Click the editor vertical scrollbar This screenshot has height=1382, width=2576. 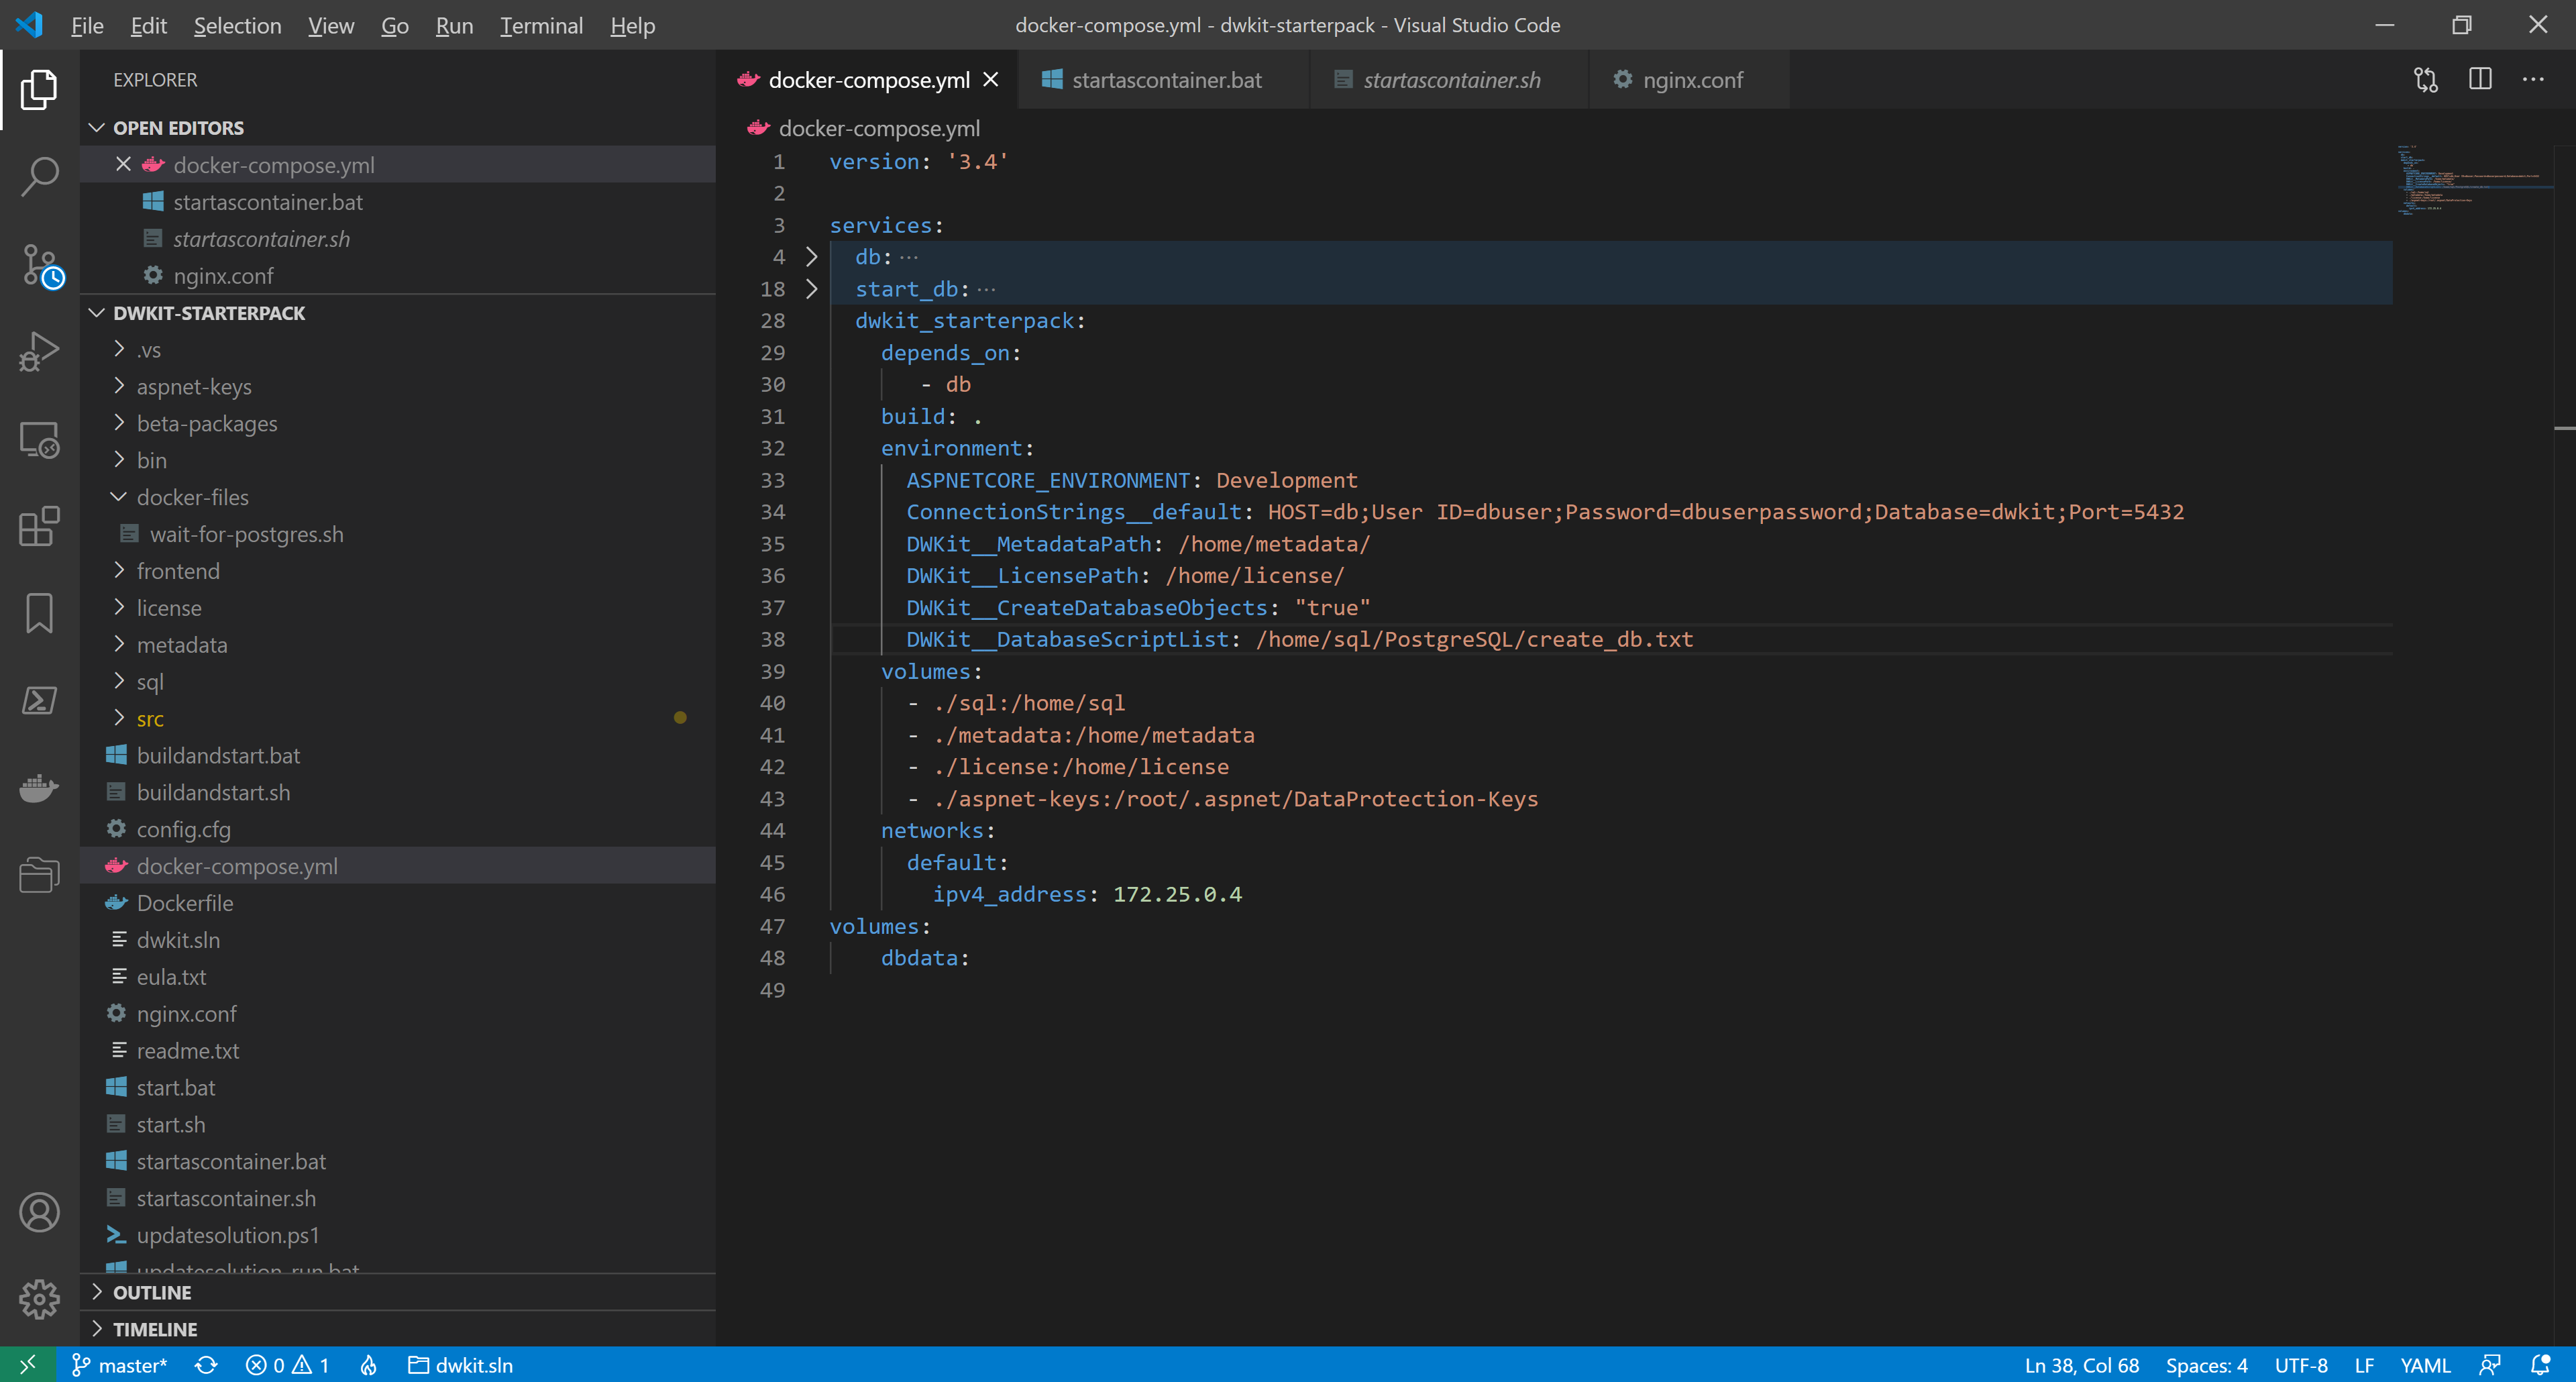2564,745
